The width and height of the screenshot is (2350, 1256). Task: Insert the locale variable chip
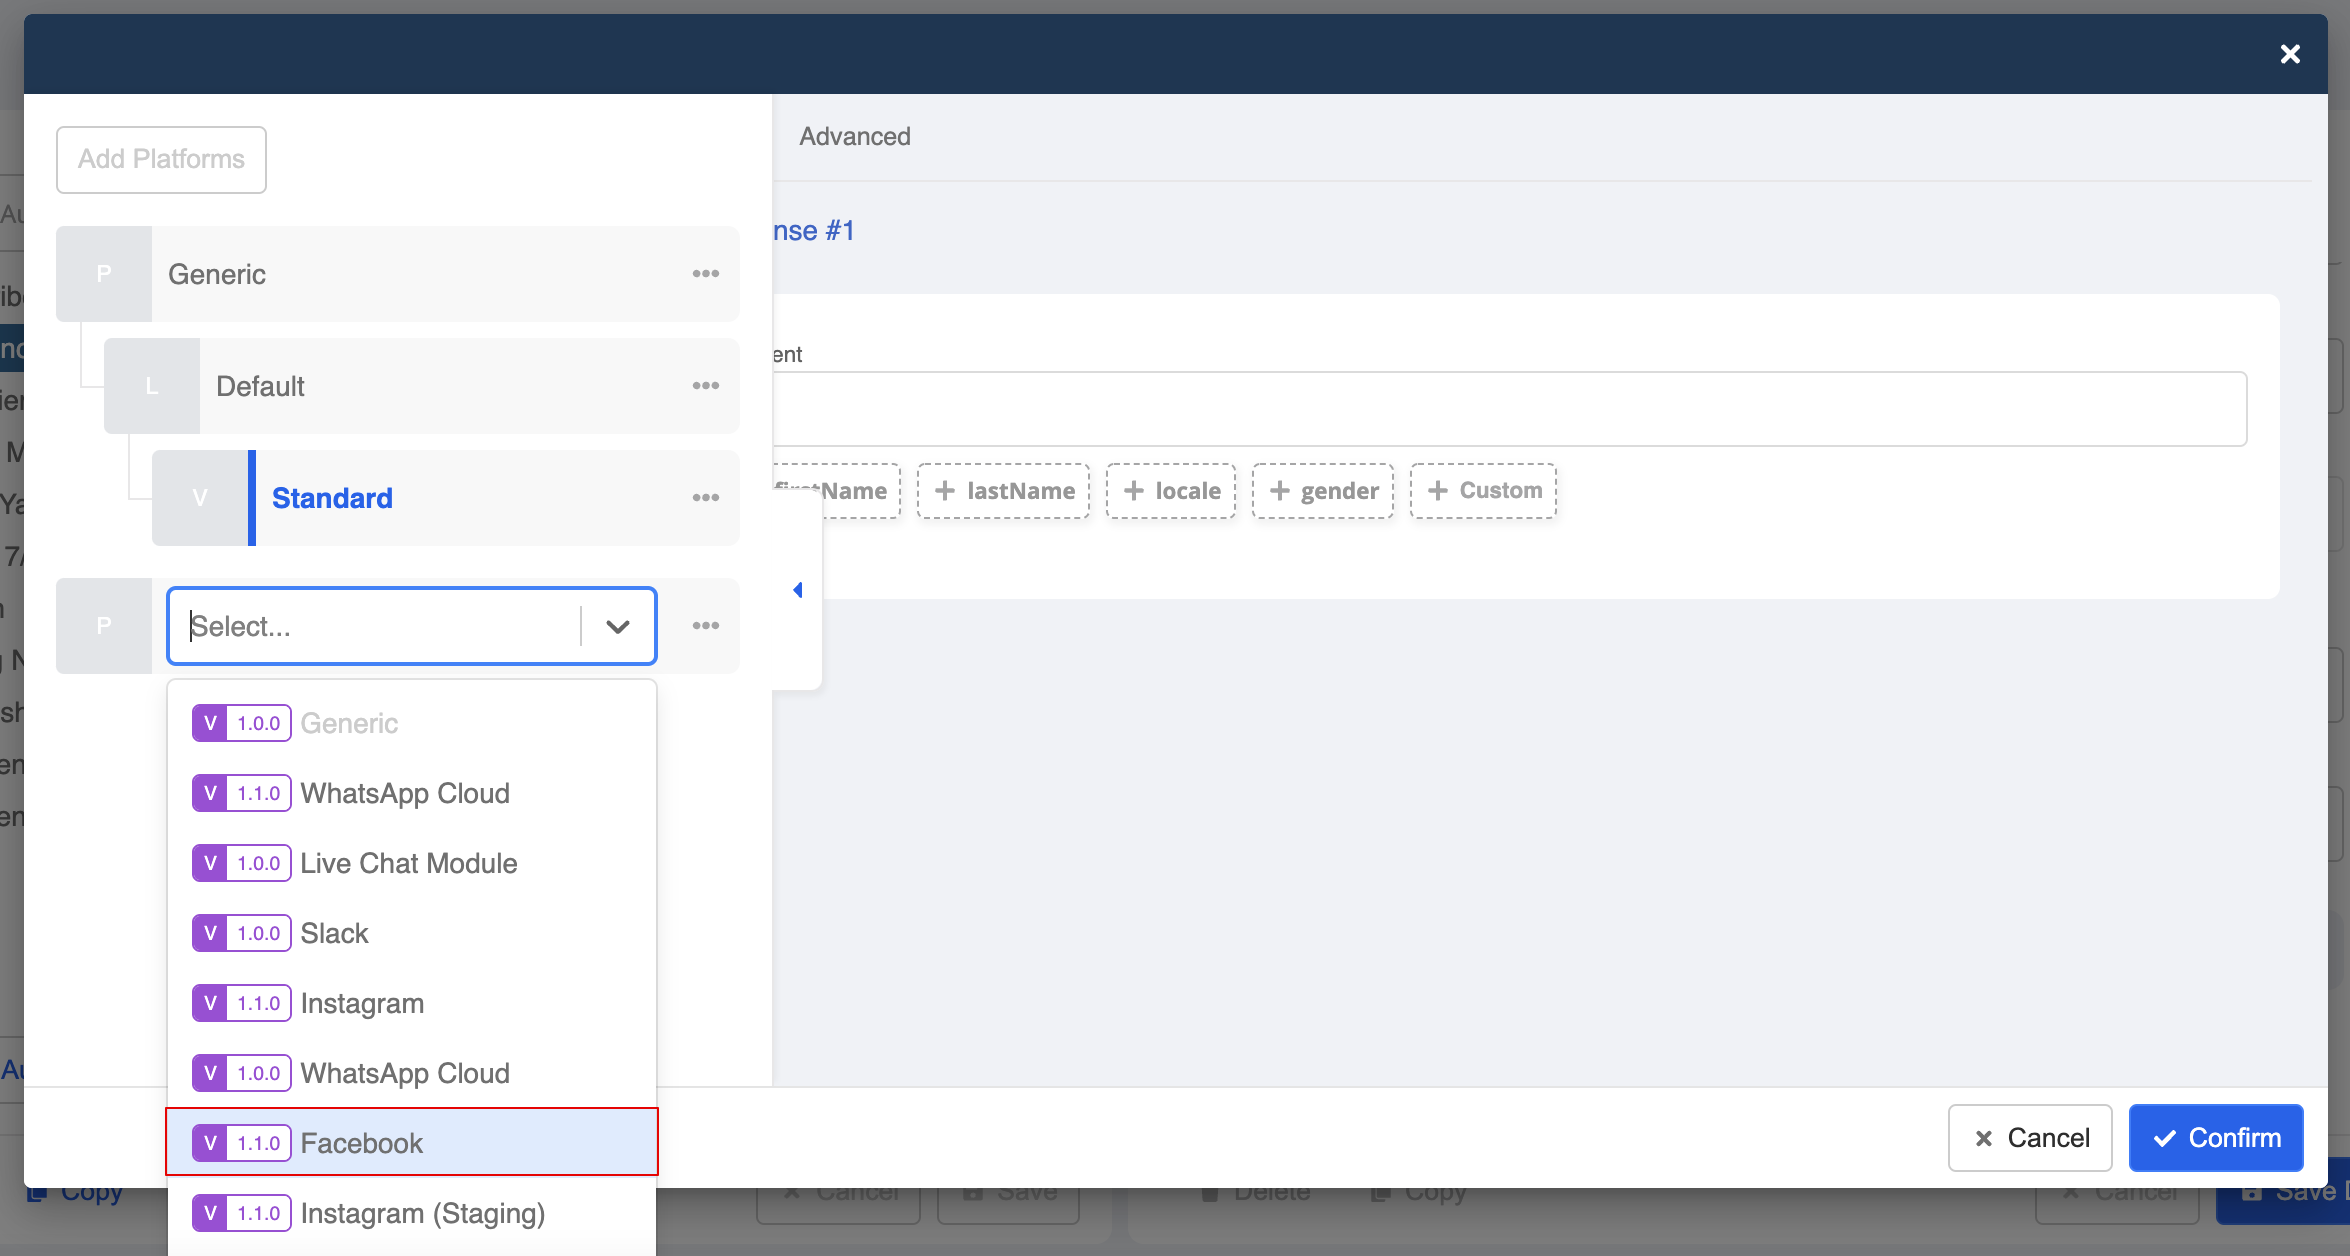[x=1171, y=491]
